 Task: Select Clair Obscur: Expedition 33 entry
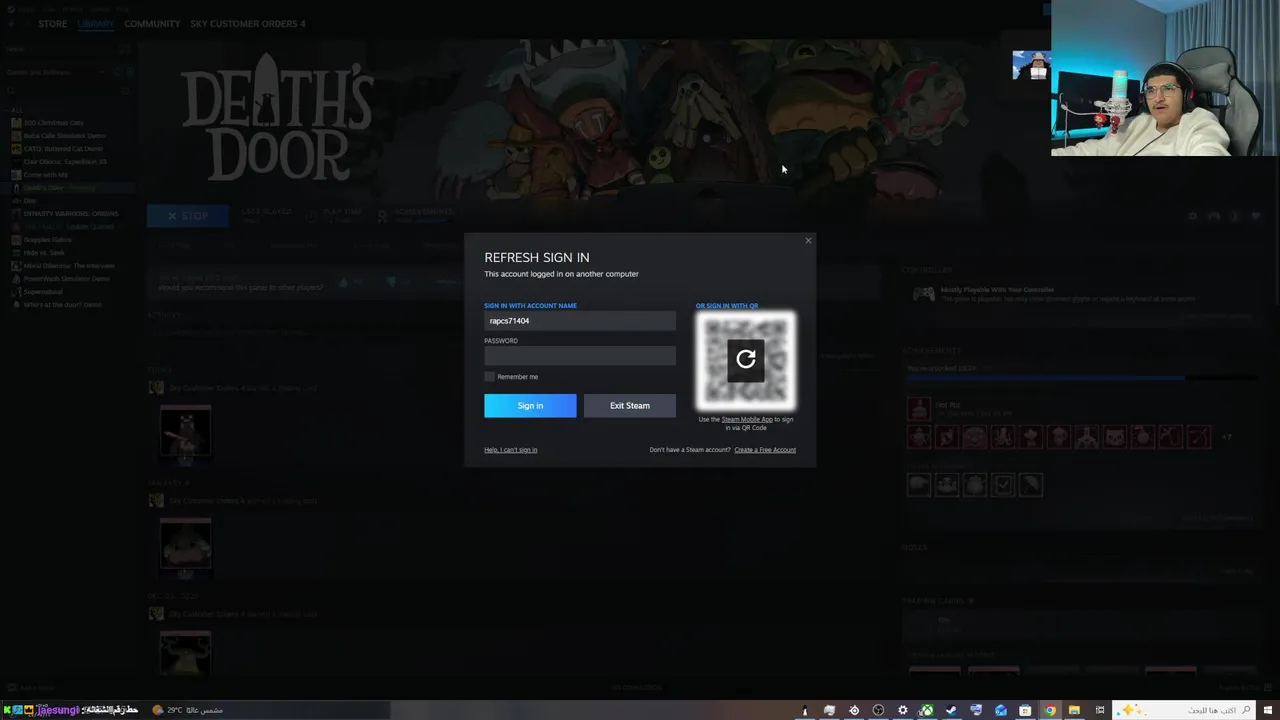pyautogui.click(x=64, y=161)
